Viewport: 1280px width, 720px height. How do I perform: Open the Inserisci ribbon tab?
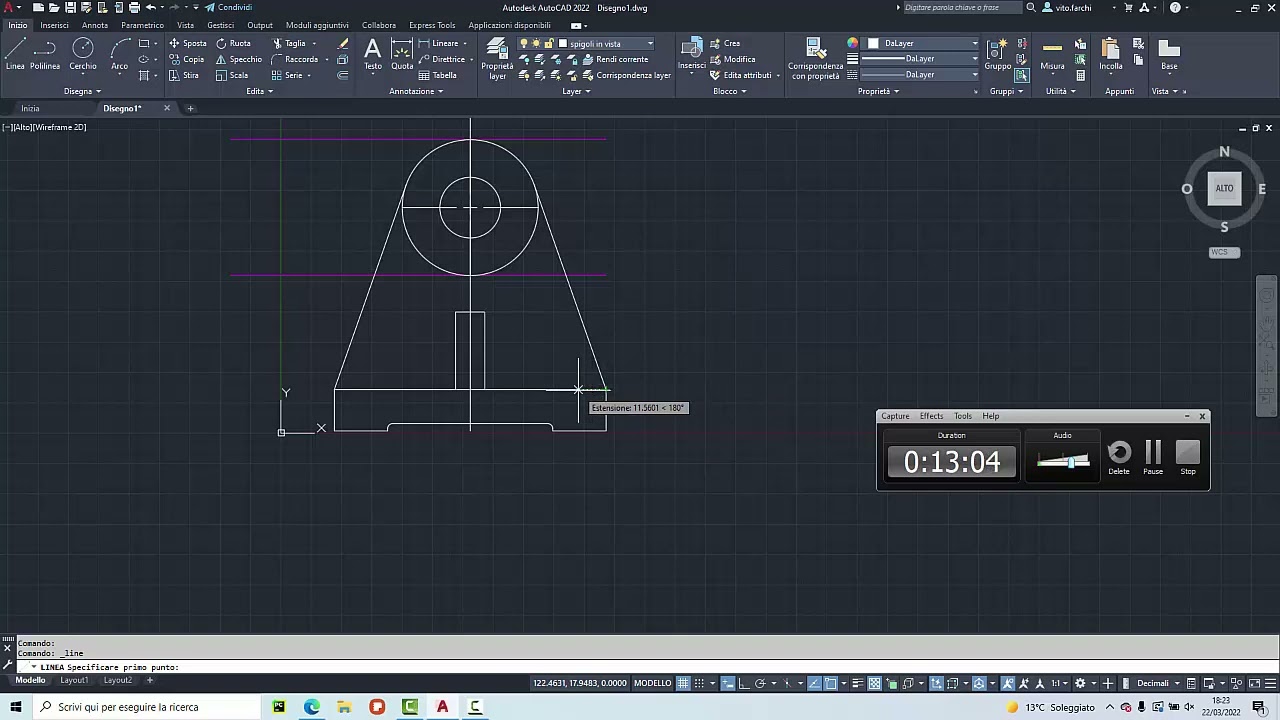click(54, 25)
